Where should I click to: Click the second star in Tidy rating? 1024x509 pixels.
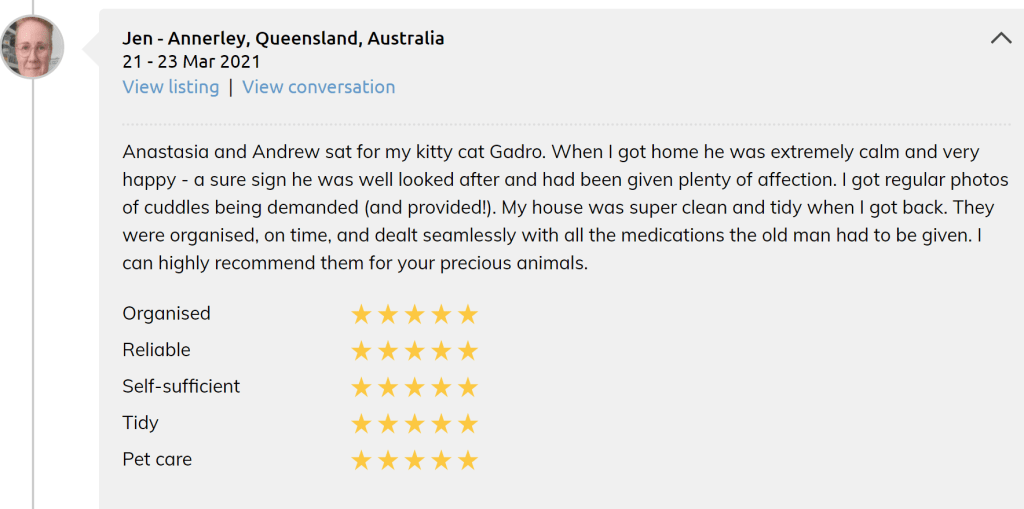click(x=388, y=424)
